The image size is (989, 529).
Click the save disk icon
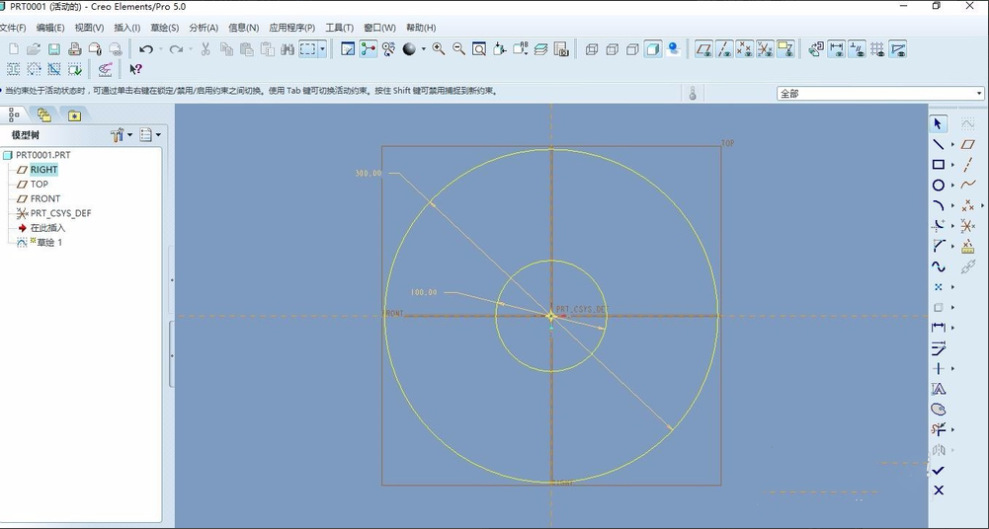click(54, 49)
